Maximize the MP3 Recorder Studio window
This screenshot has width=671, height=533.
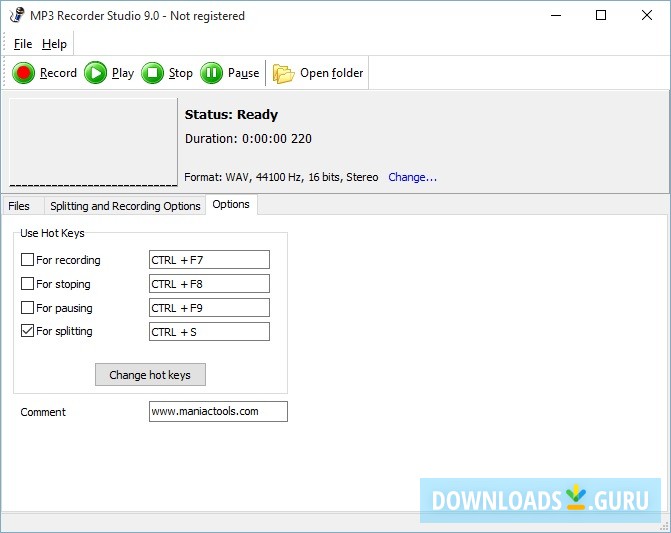(601, 15)
